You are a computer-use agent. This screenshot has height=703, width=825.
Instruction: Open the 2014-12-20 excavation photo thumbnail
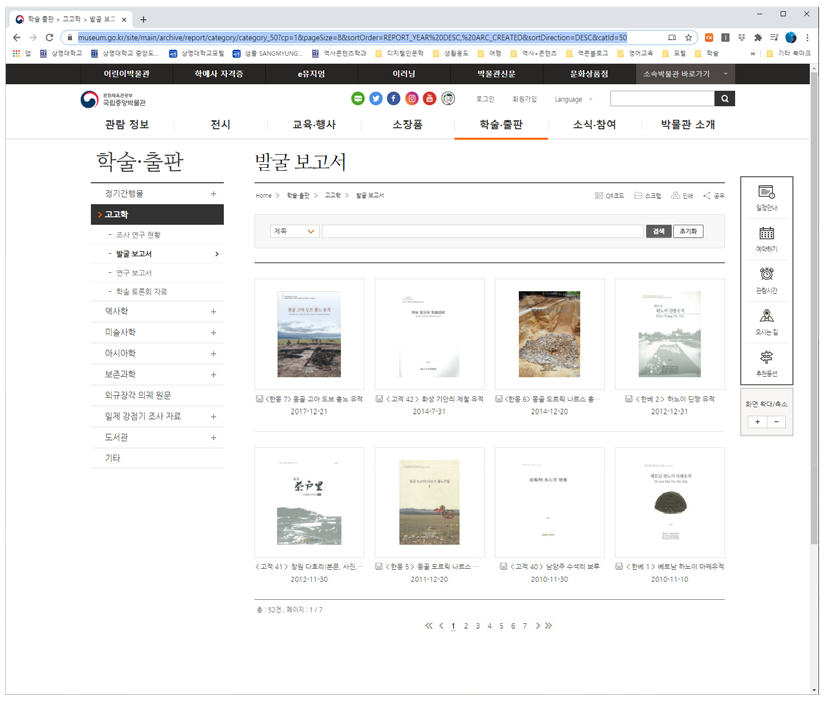point(549,334)
